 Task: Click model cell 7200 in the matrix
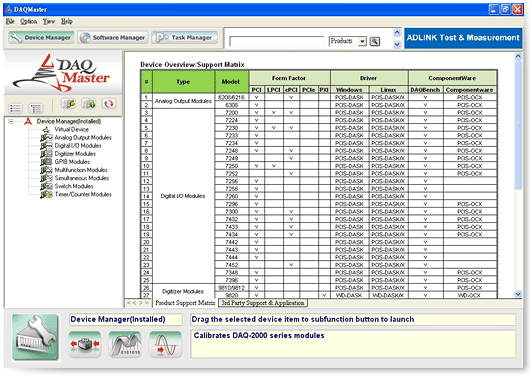click(x=232, y=112)
